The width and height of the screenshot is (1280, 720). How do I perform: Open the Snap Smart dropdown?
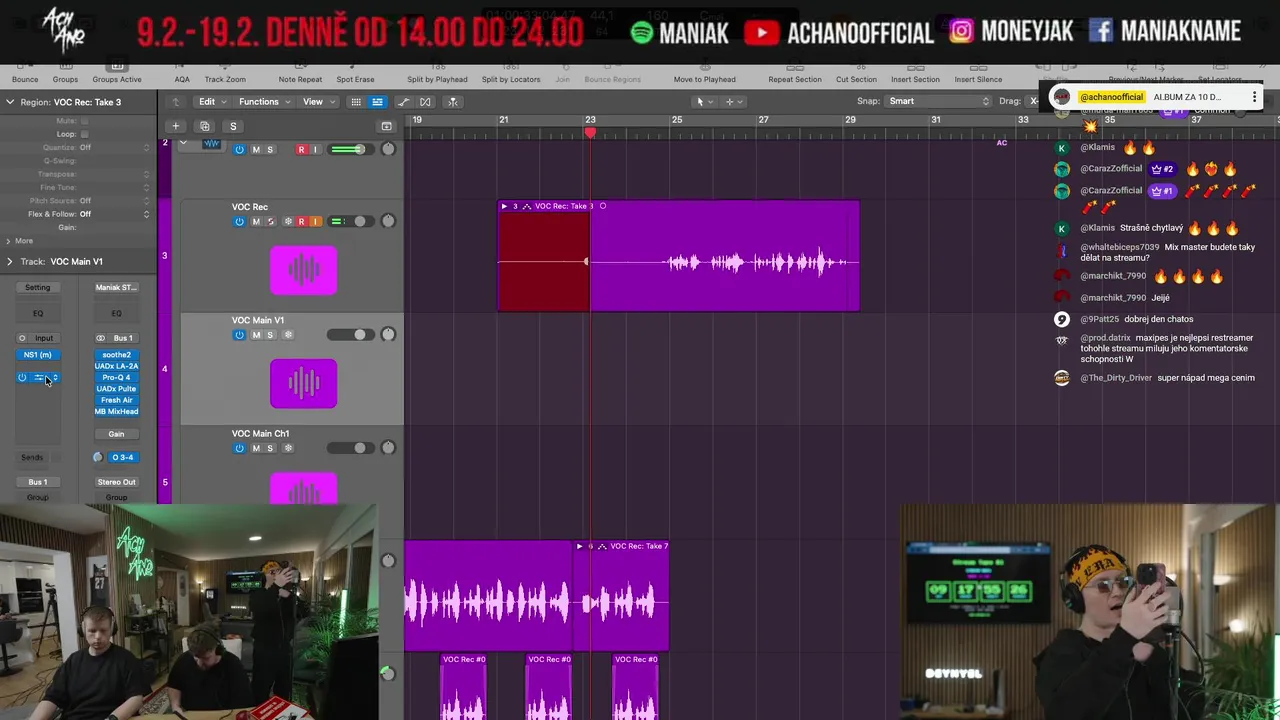[939, 101]
